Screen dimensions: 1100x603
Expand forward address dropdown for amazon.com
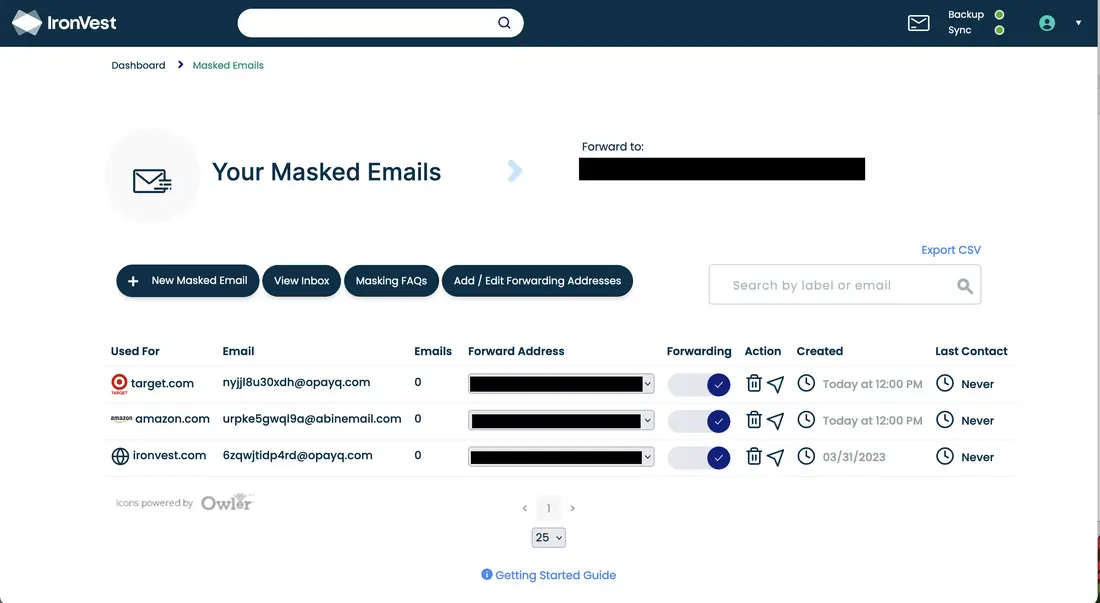click(561, 421)
